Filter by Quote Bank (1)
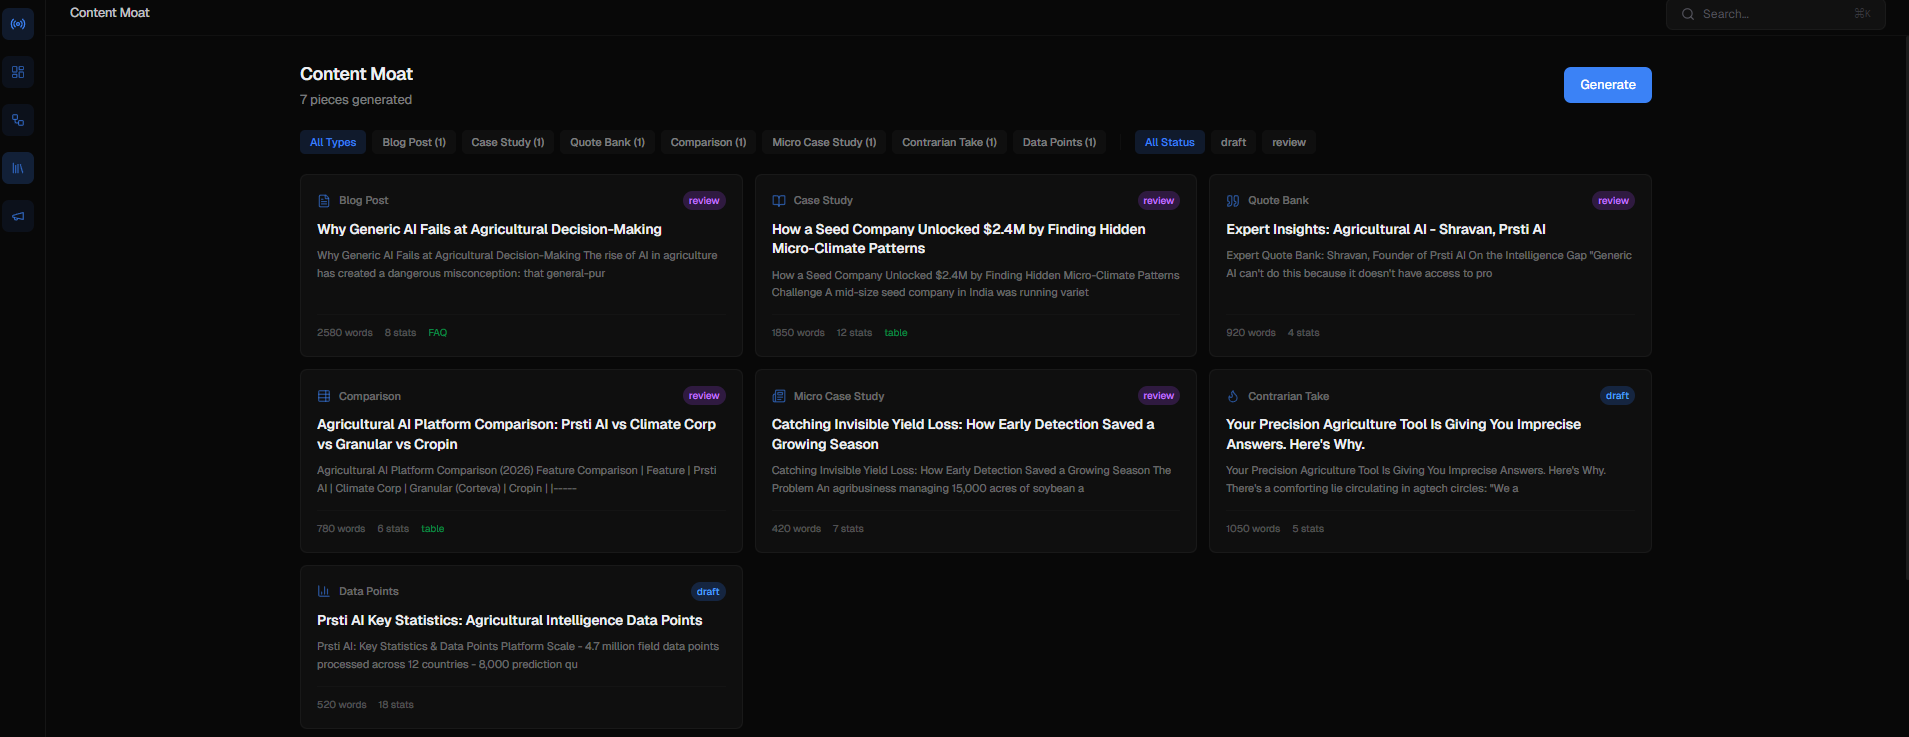The width and height of the screenshot is (1909, 737). click(607, 142)
